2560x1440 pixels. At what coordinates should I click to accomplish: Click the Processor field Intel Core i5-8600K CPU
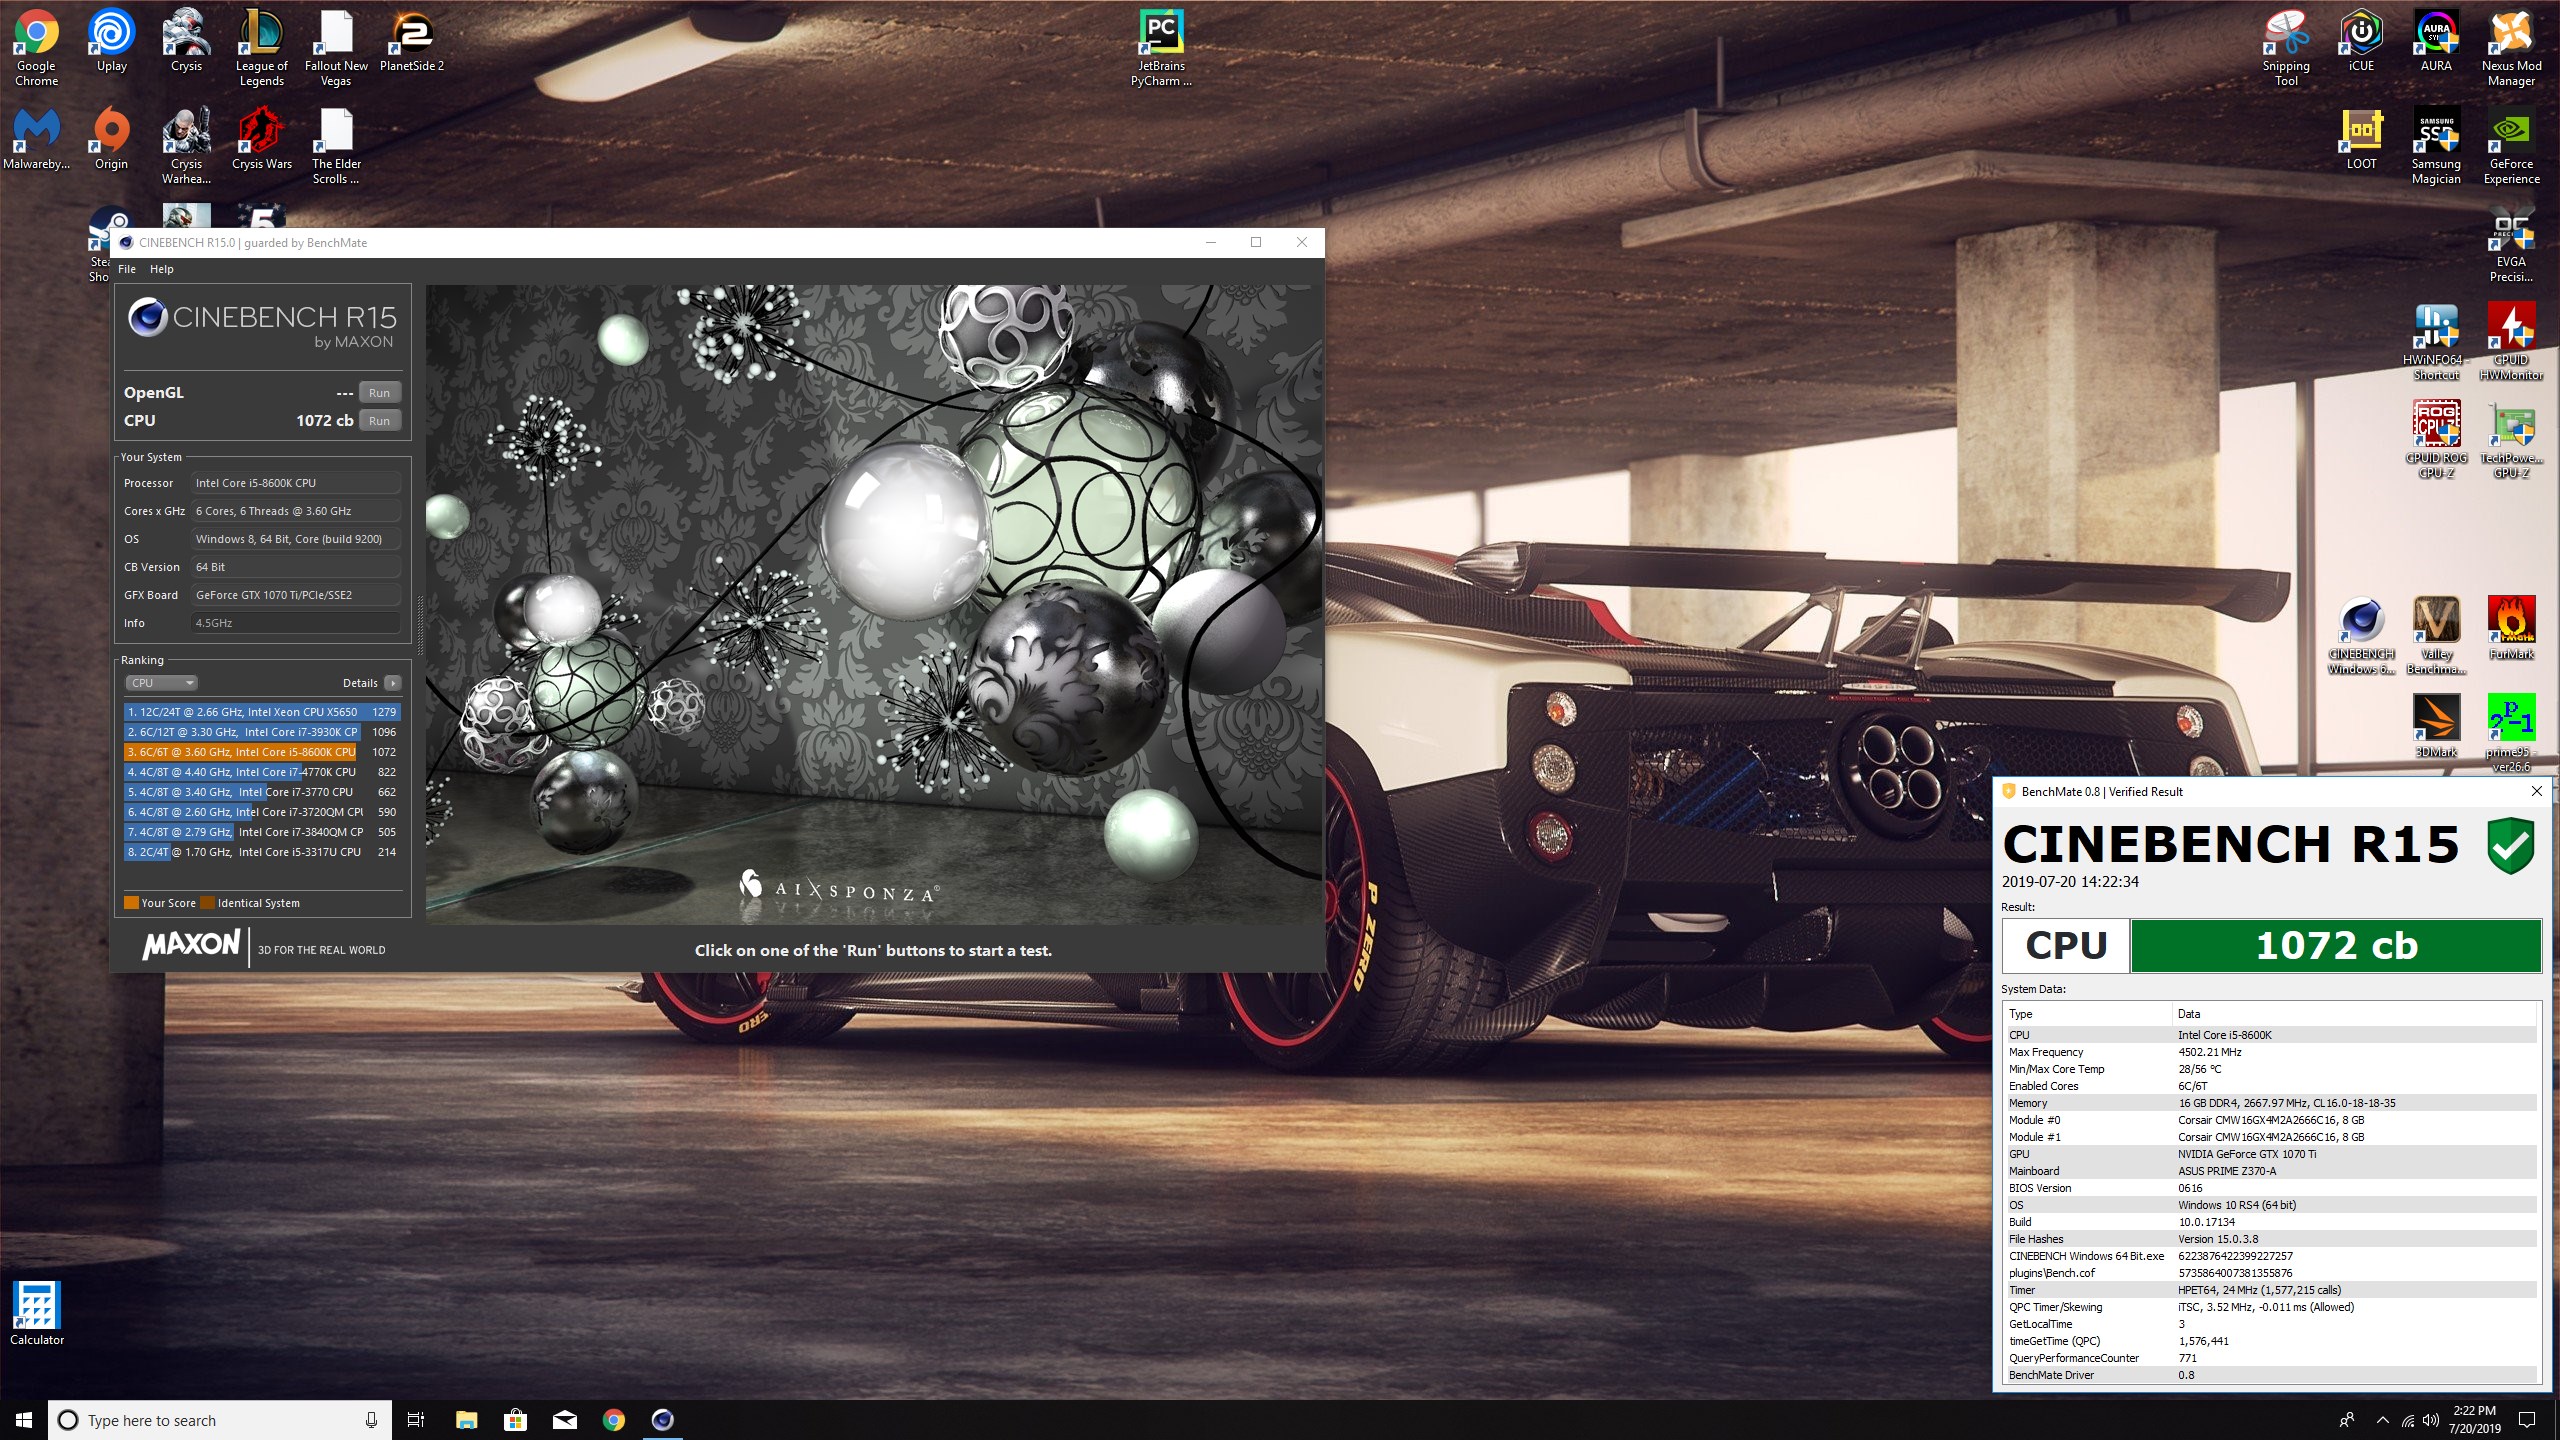(x=295, y=483)
